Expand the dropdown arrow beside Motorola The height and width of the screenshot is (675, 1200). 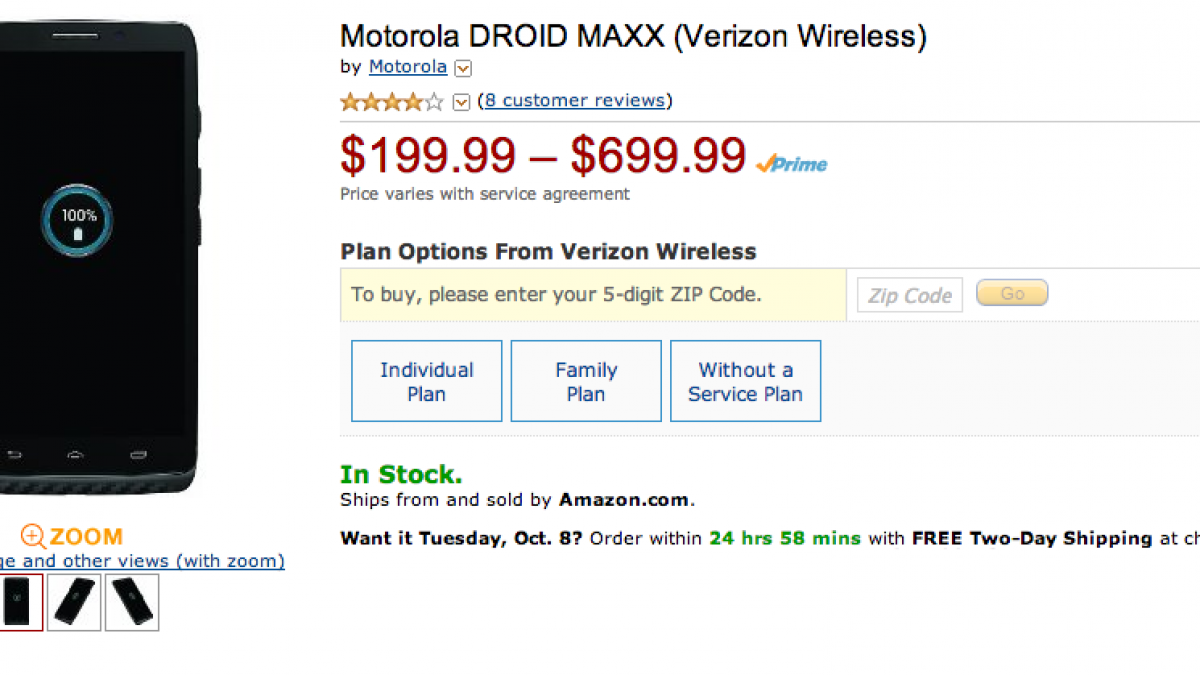point(462,68)
